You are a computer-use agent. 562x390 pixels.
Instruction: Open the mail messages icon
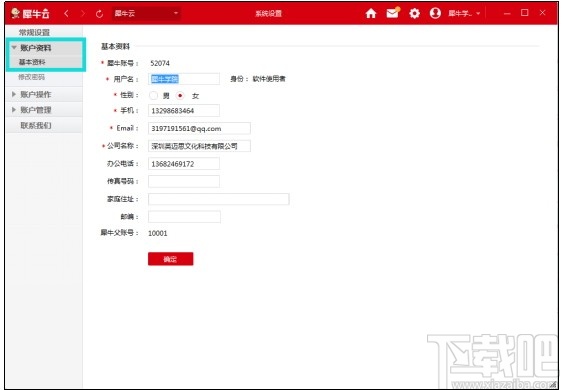(x=392, y=13)
